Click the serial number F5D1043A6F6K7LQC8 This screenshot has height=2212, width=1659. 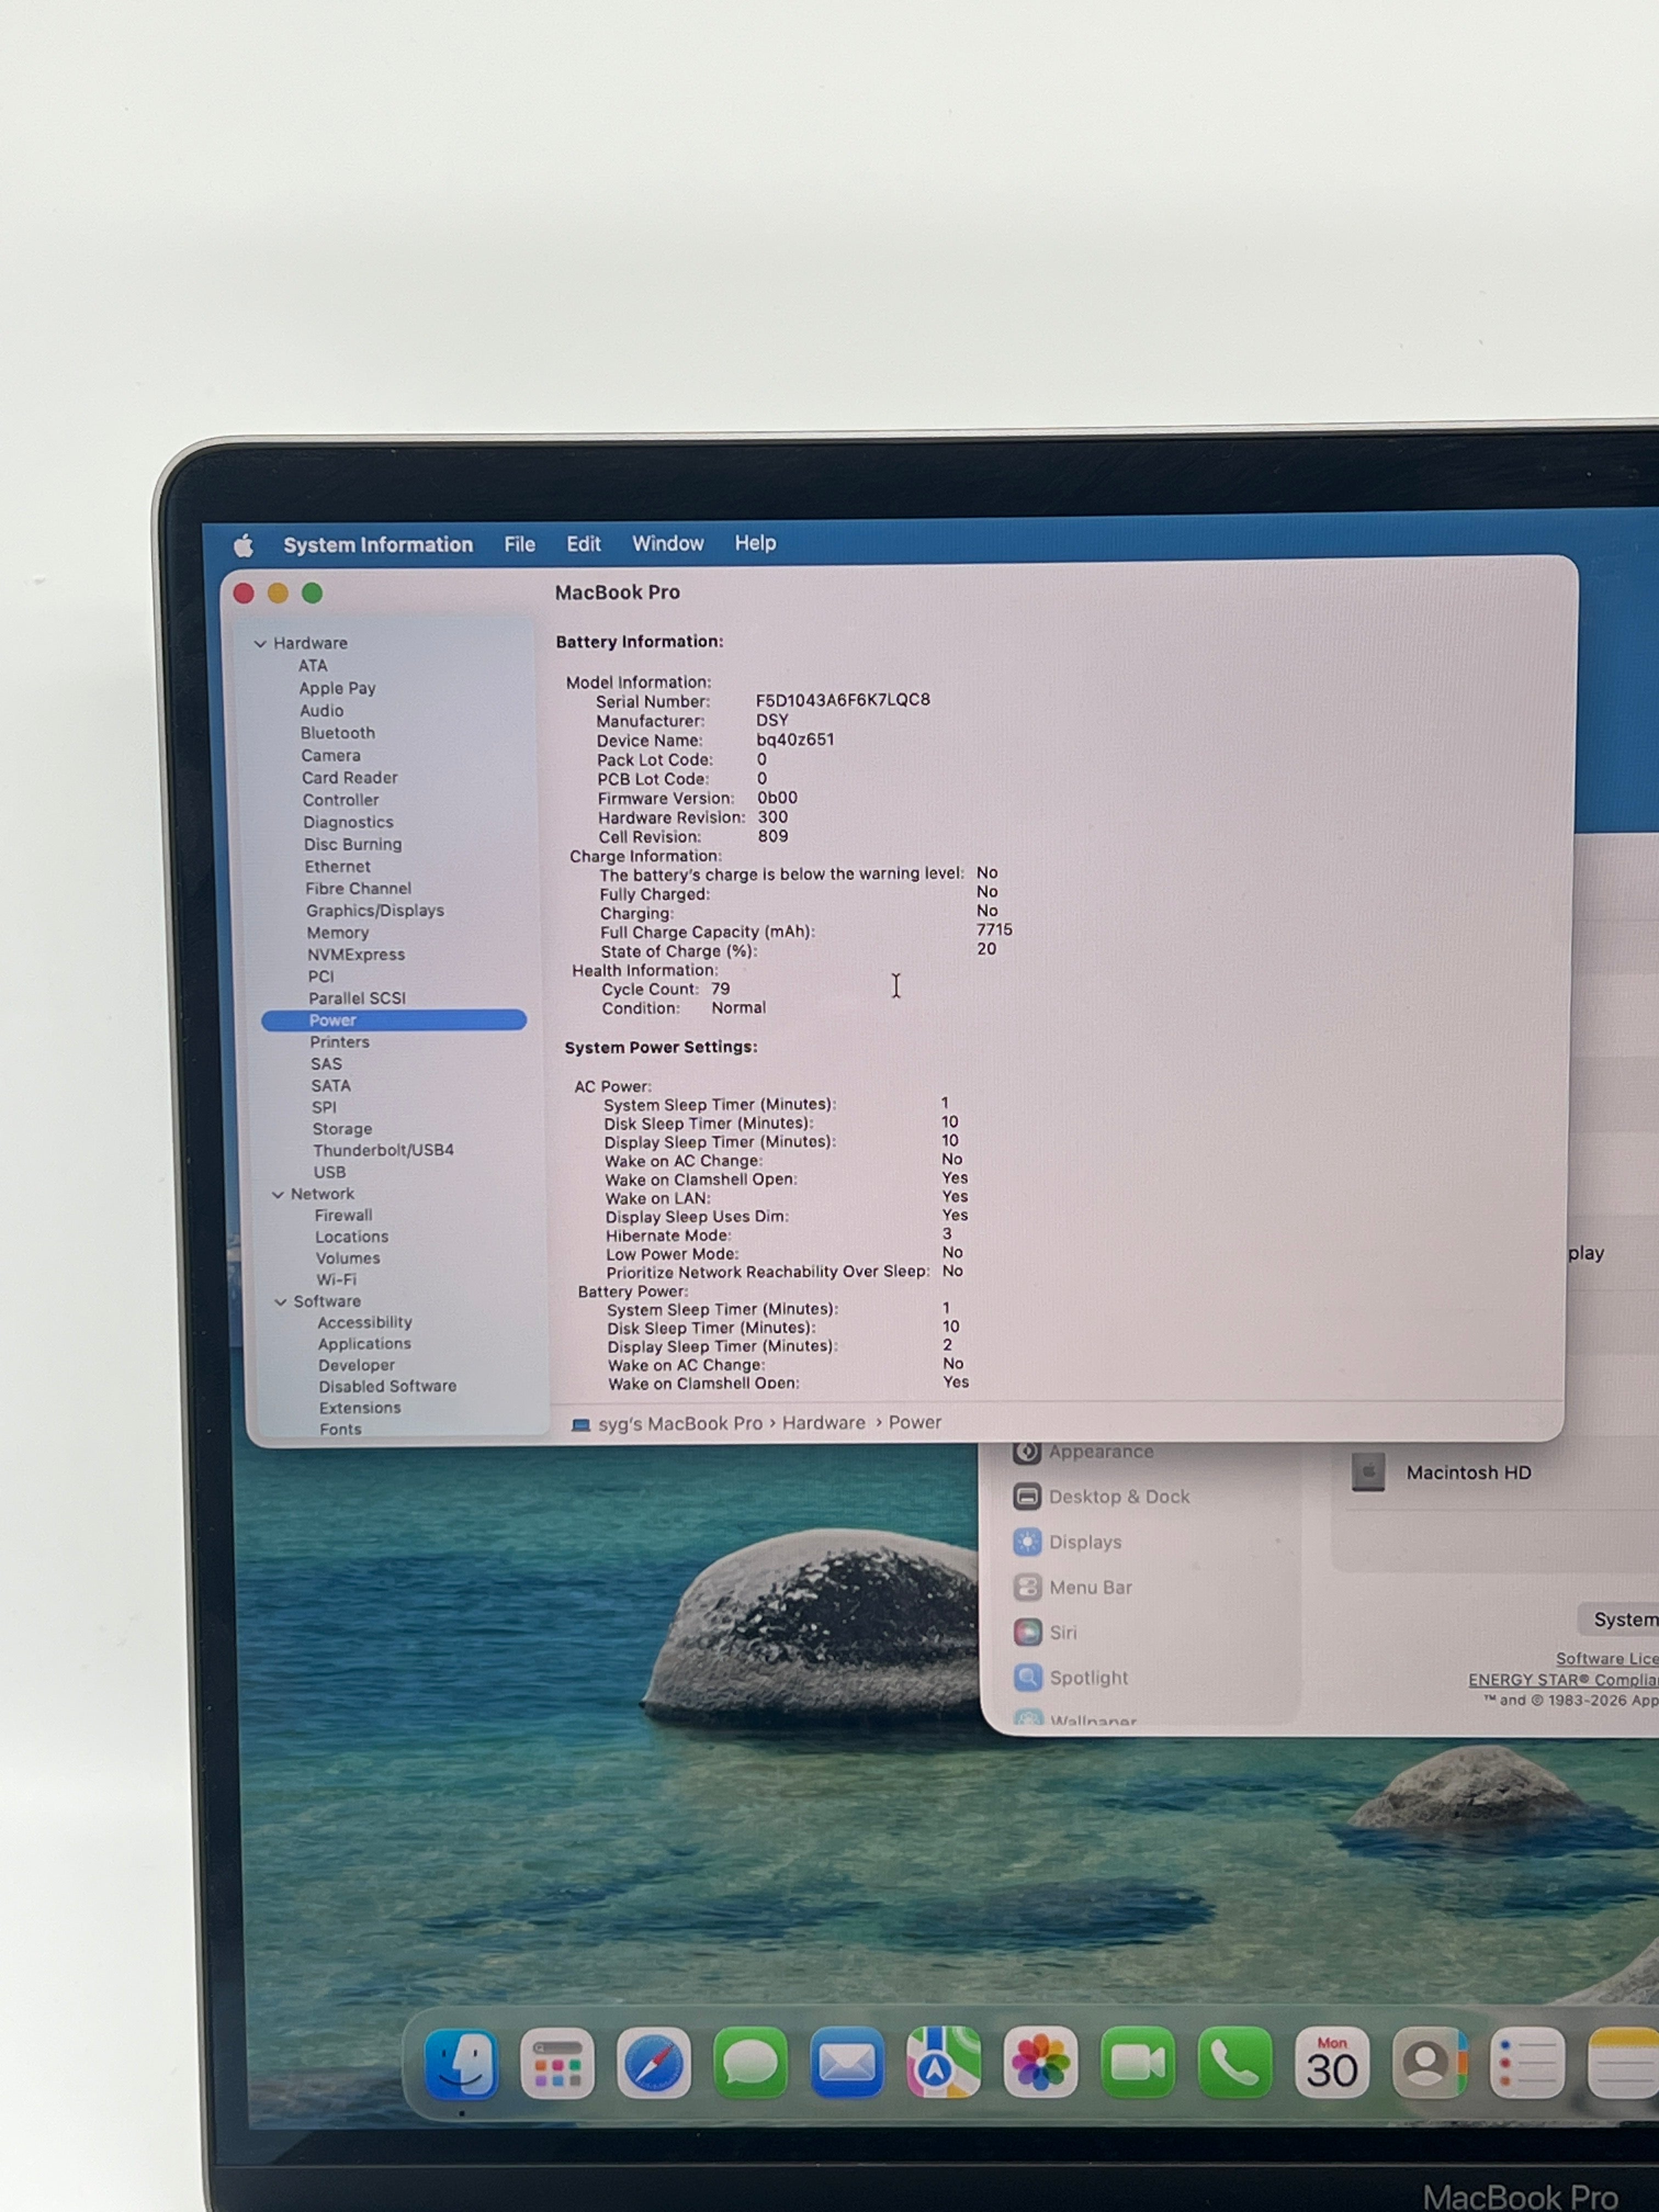coord(842,700)
